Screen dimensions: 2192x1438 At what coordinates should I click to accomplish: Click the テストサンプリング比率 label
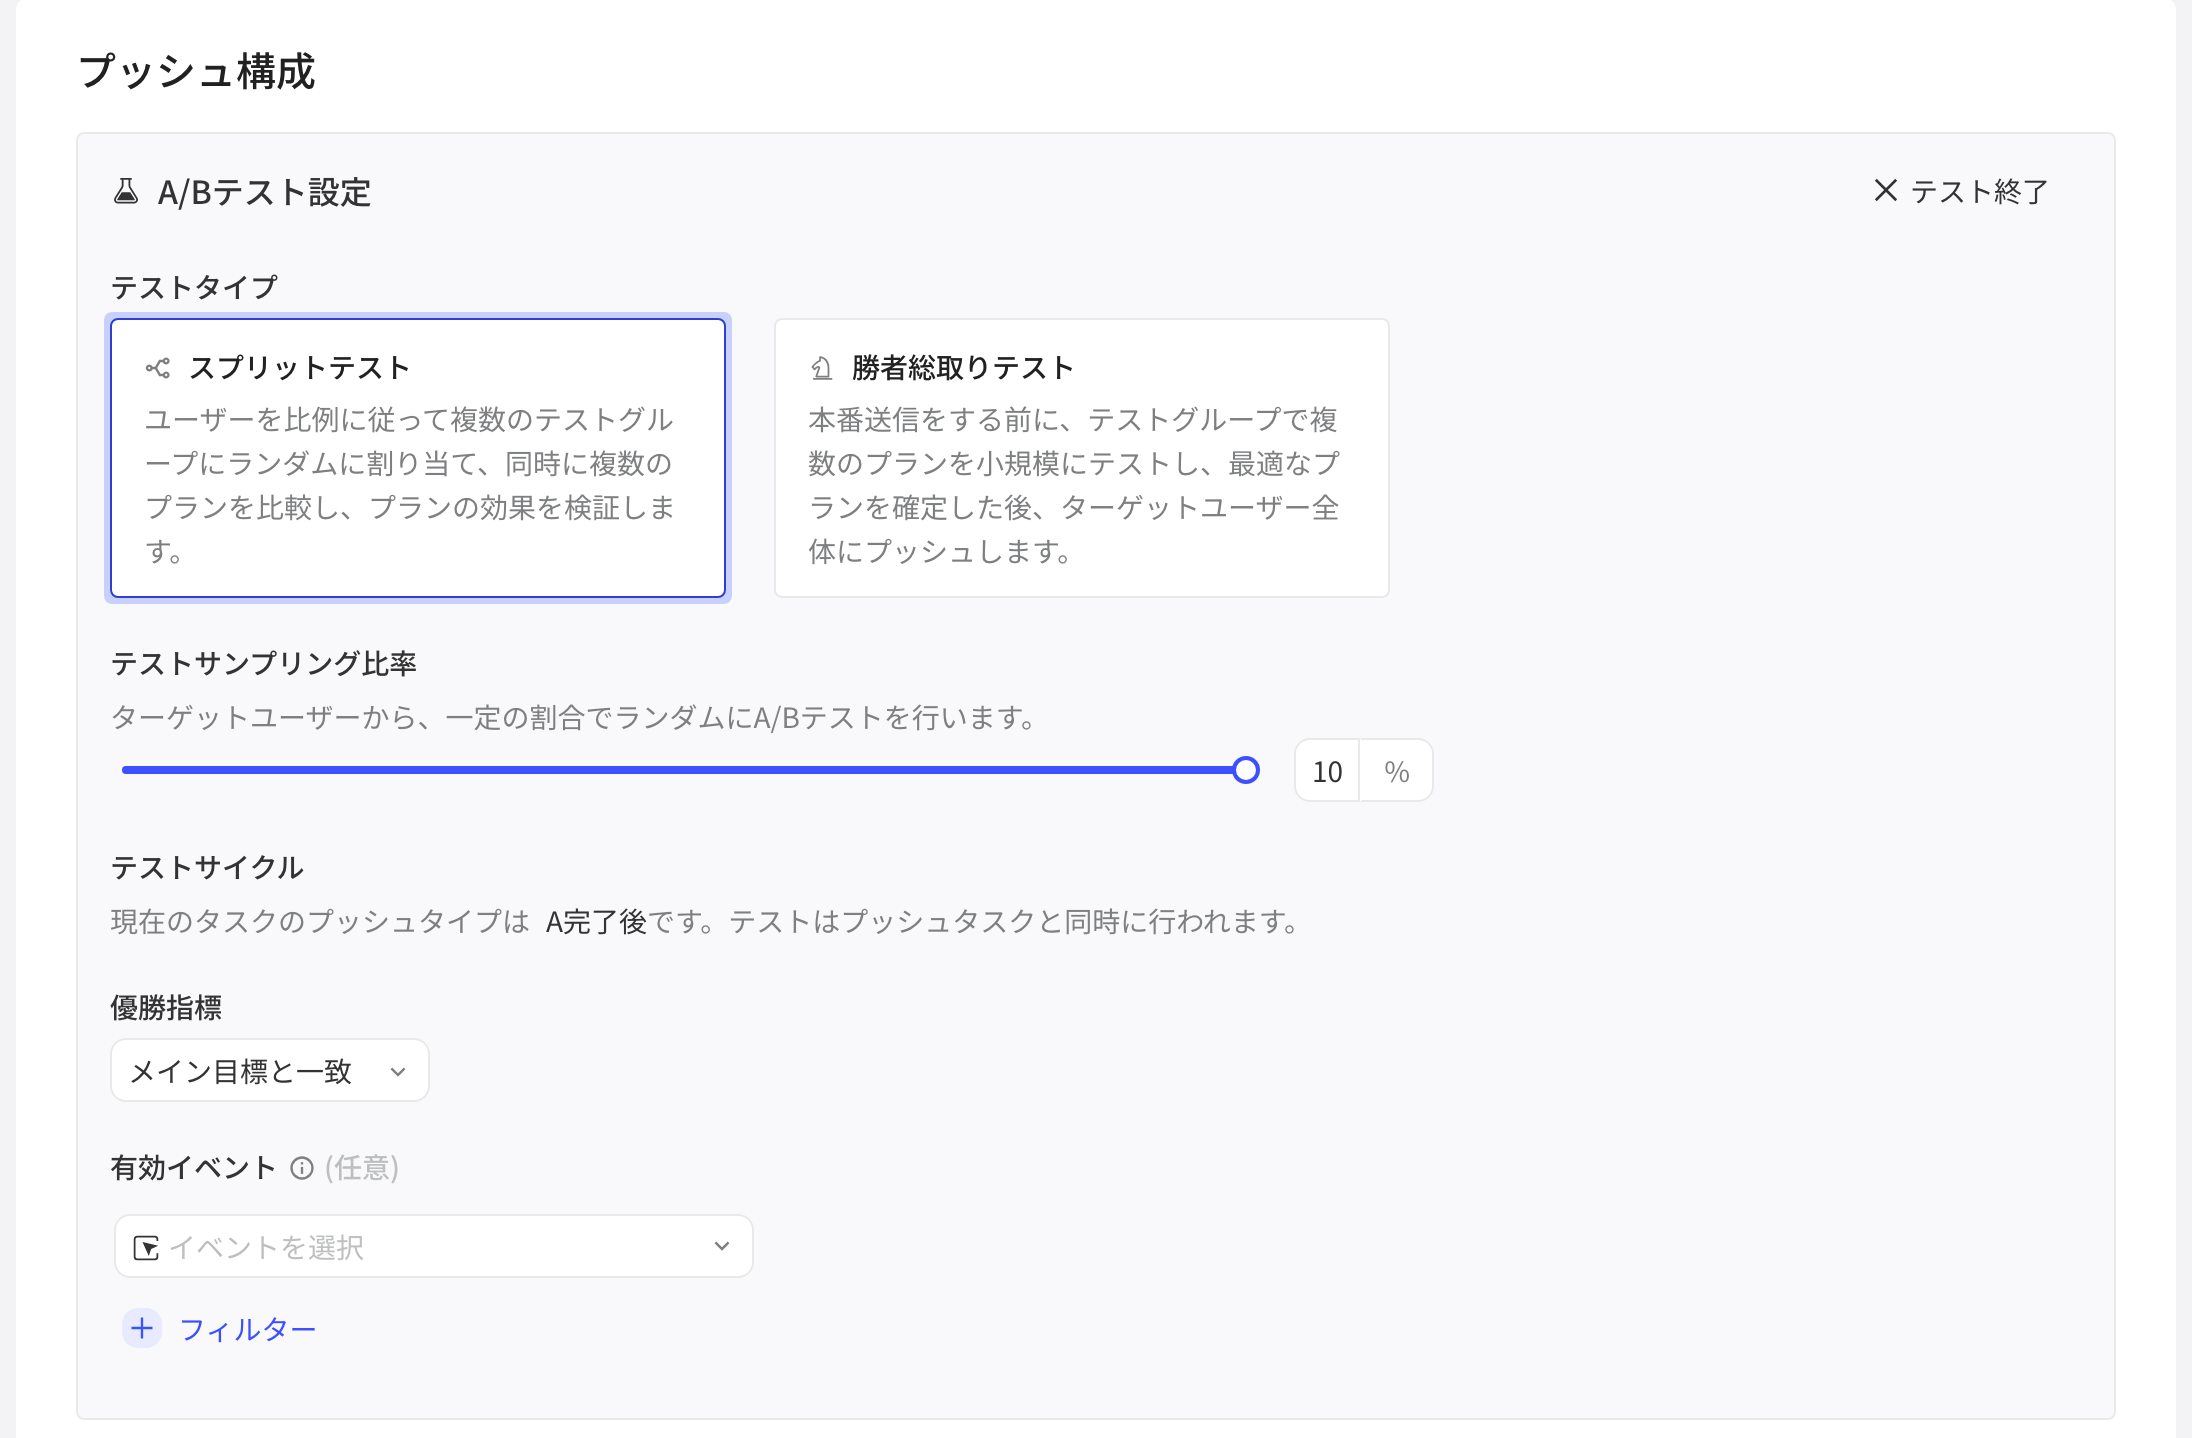(264, 663)
